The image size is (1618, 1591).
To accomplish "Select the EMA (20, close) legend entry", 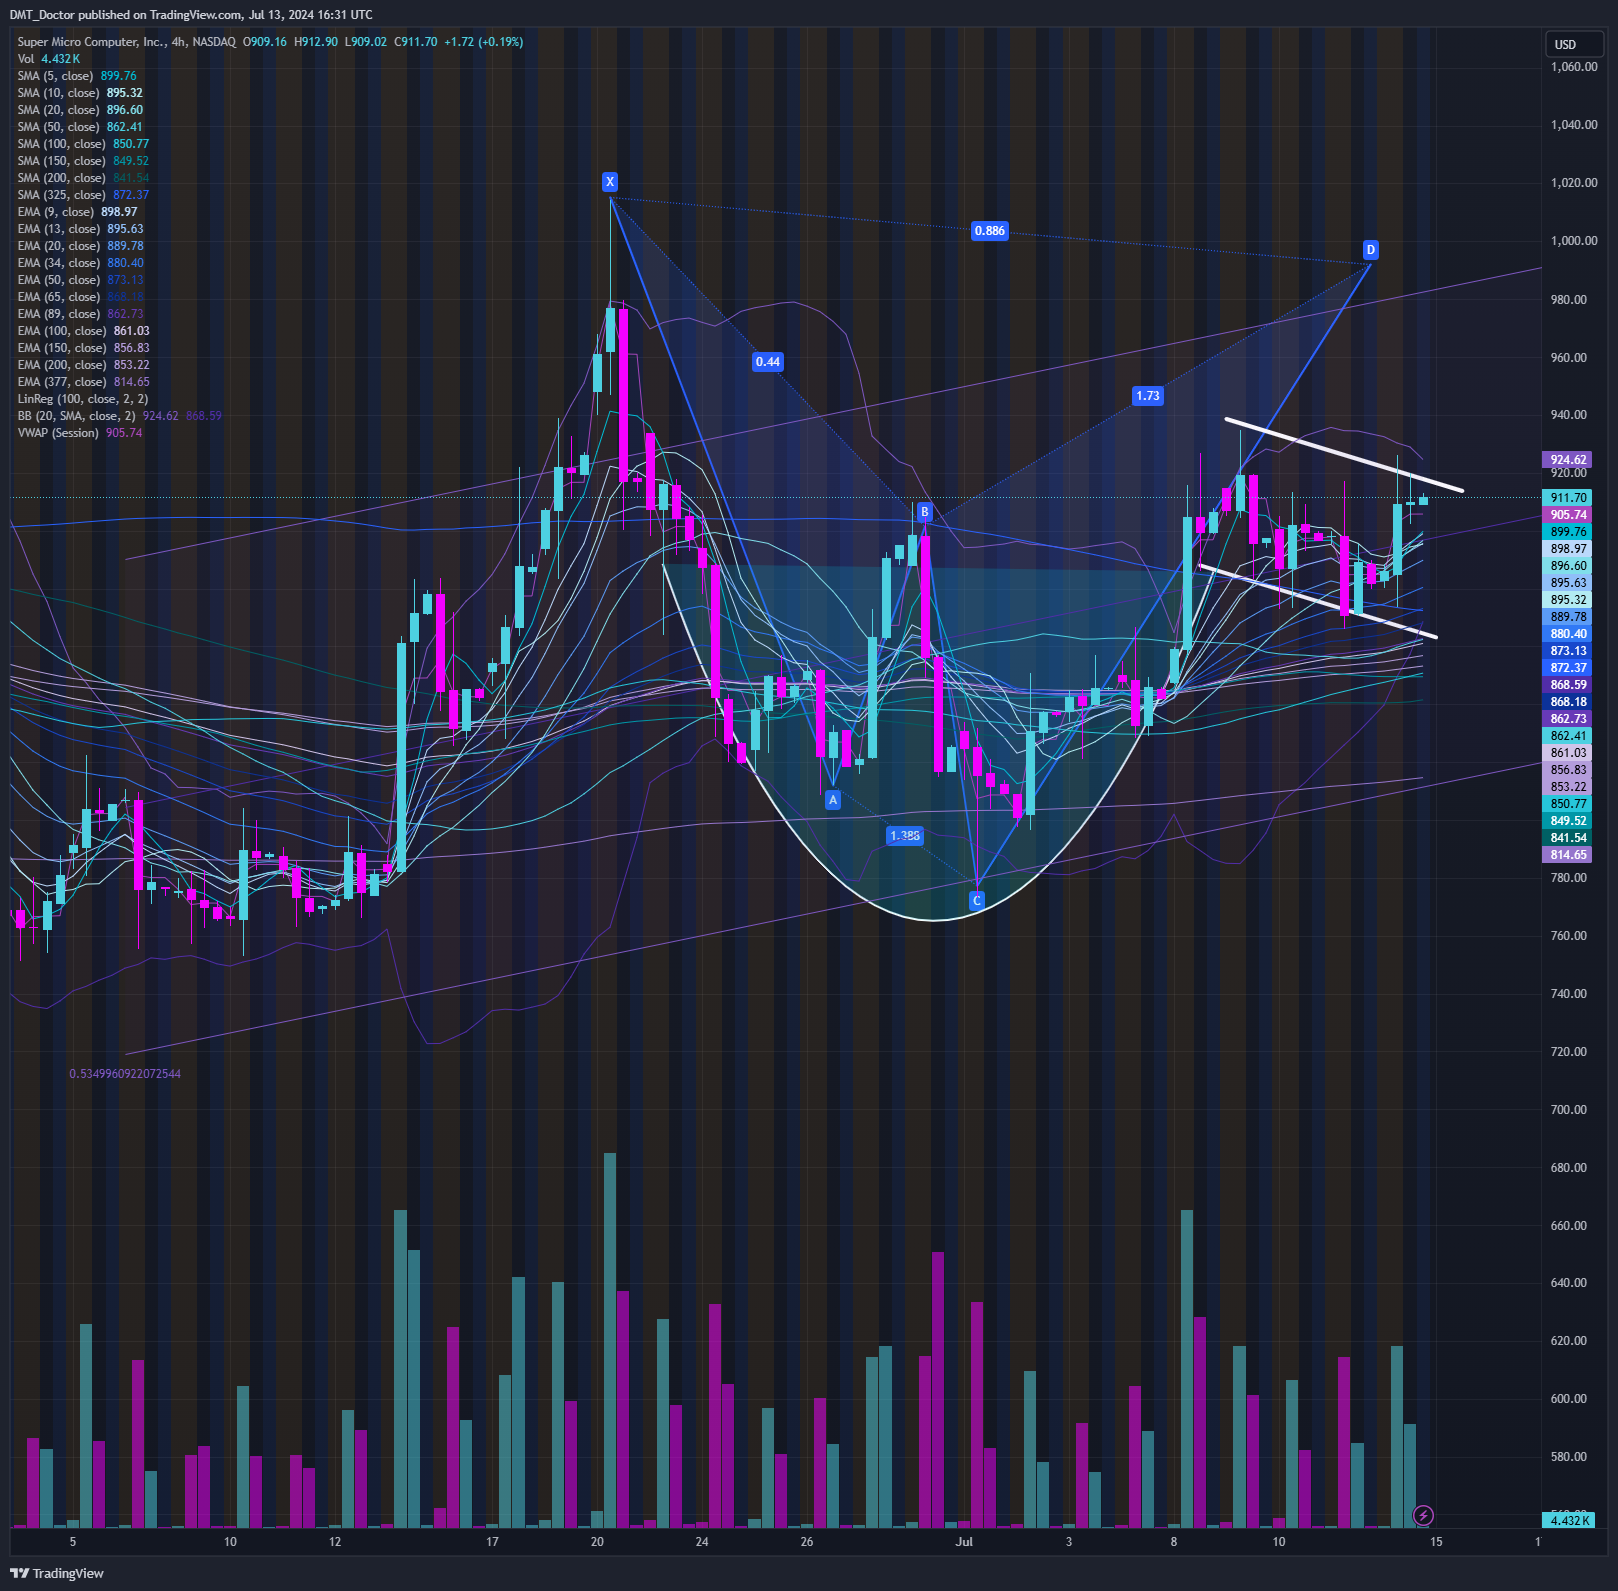I will pos(80,246).
